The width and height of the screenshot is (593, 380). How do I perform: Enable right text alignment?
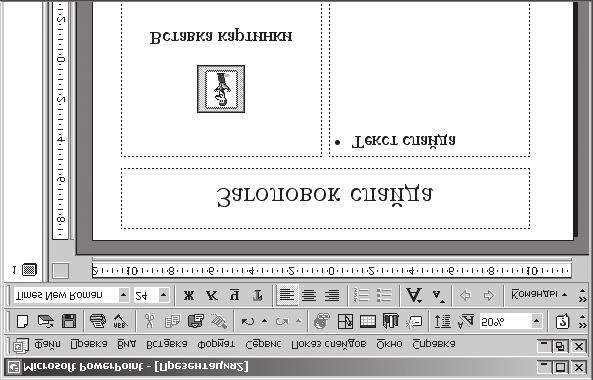point(332,295)
